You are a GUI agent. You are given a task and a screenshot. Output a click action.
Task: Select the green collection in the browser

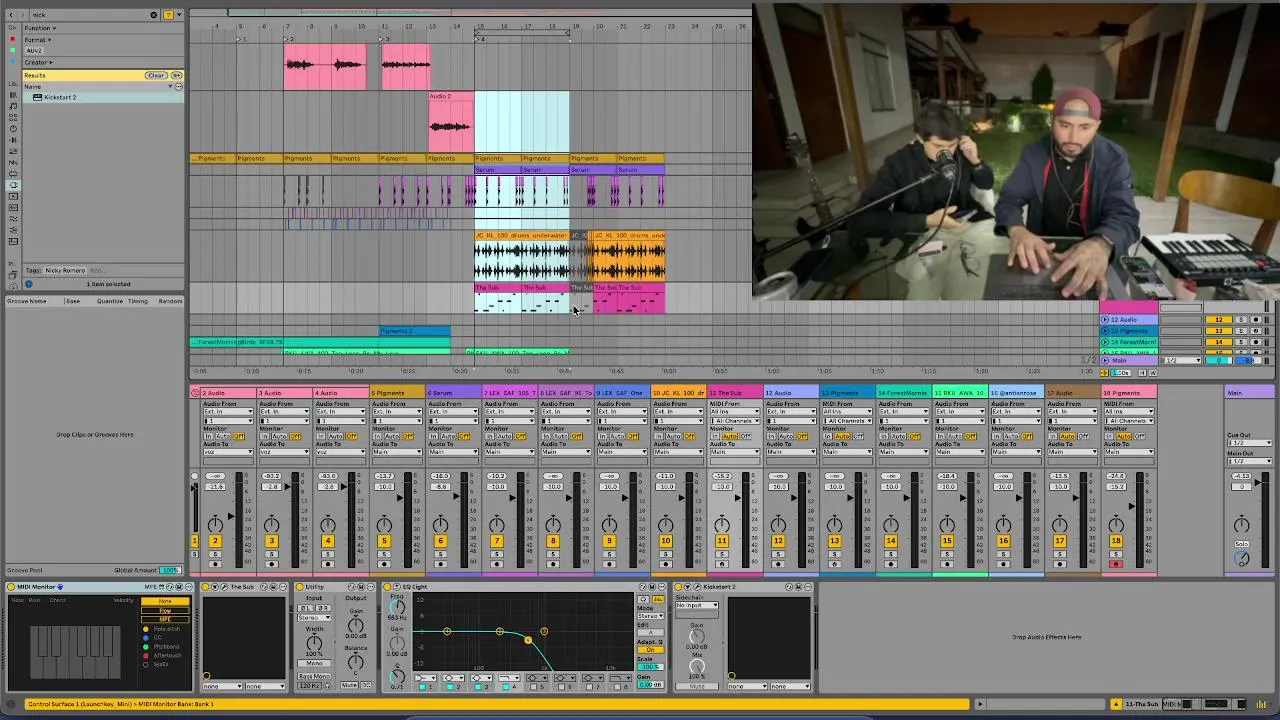click(12, 50)
